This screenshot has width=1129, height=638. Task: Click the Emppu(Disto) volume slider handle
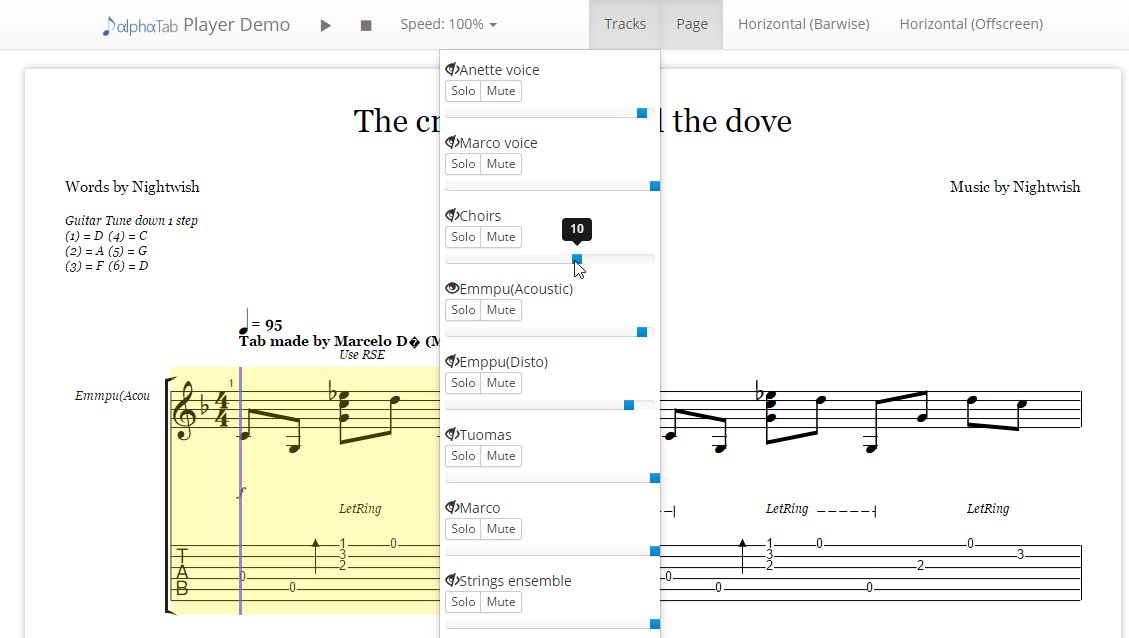coord(629,405)
